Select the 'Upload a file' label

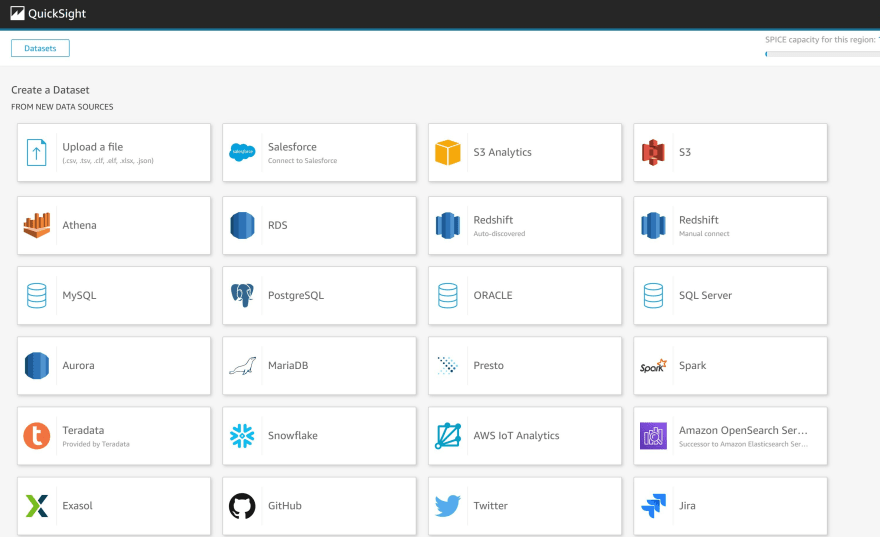(x=93, y=146)
